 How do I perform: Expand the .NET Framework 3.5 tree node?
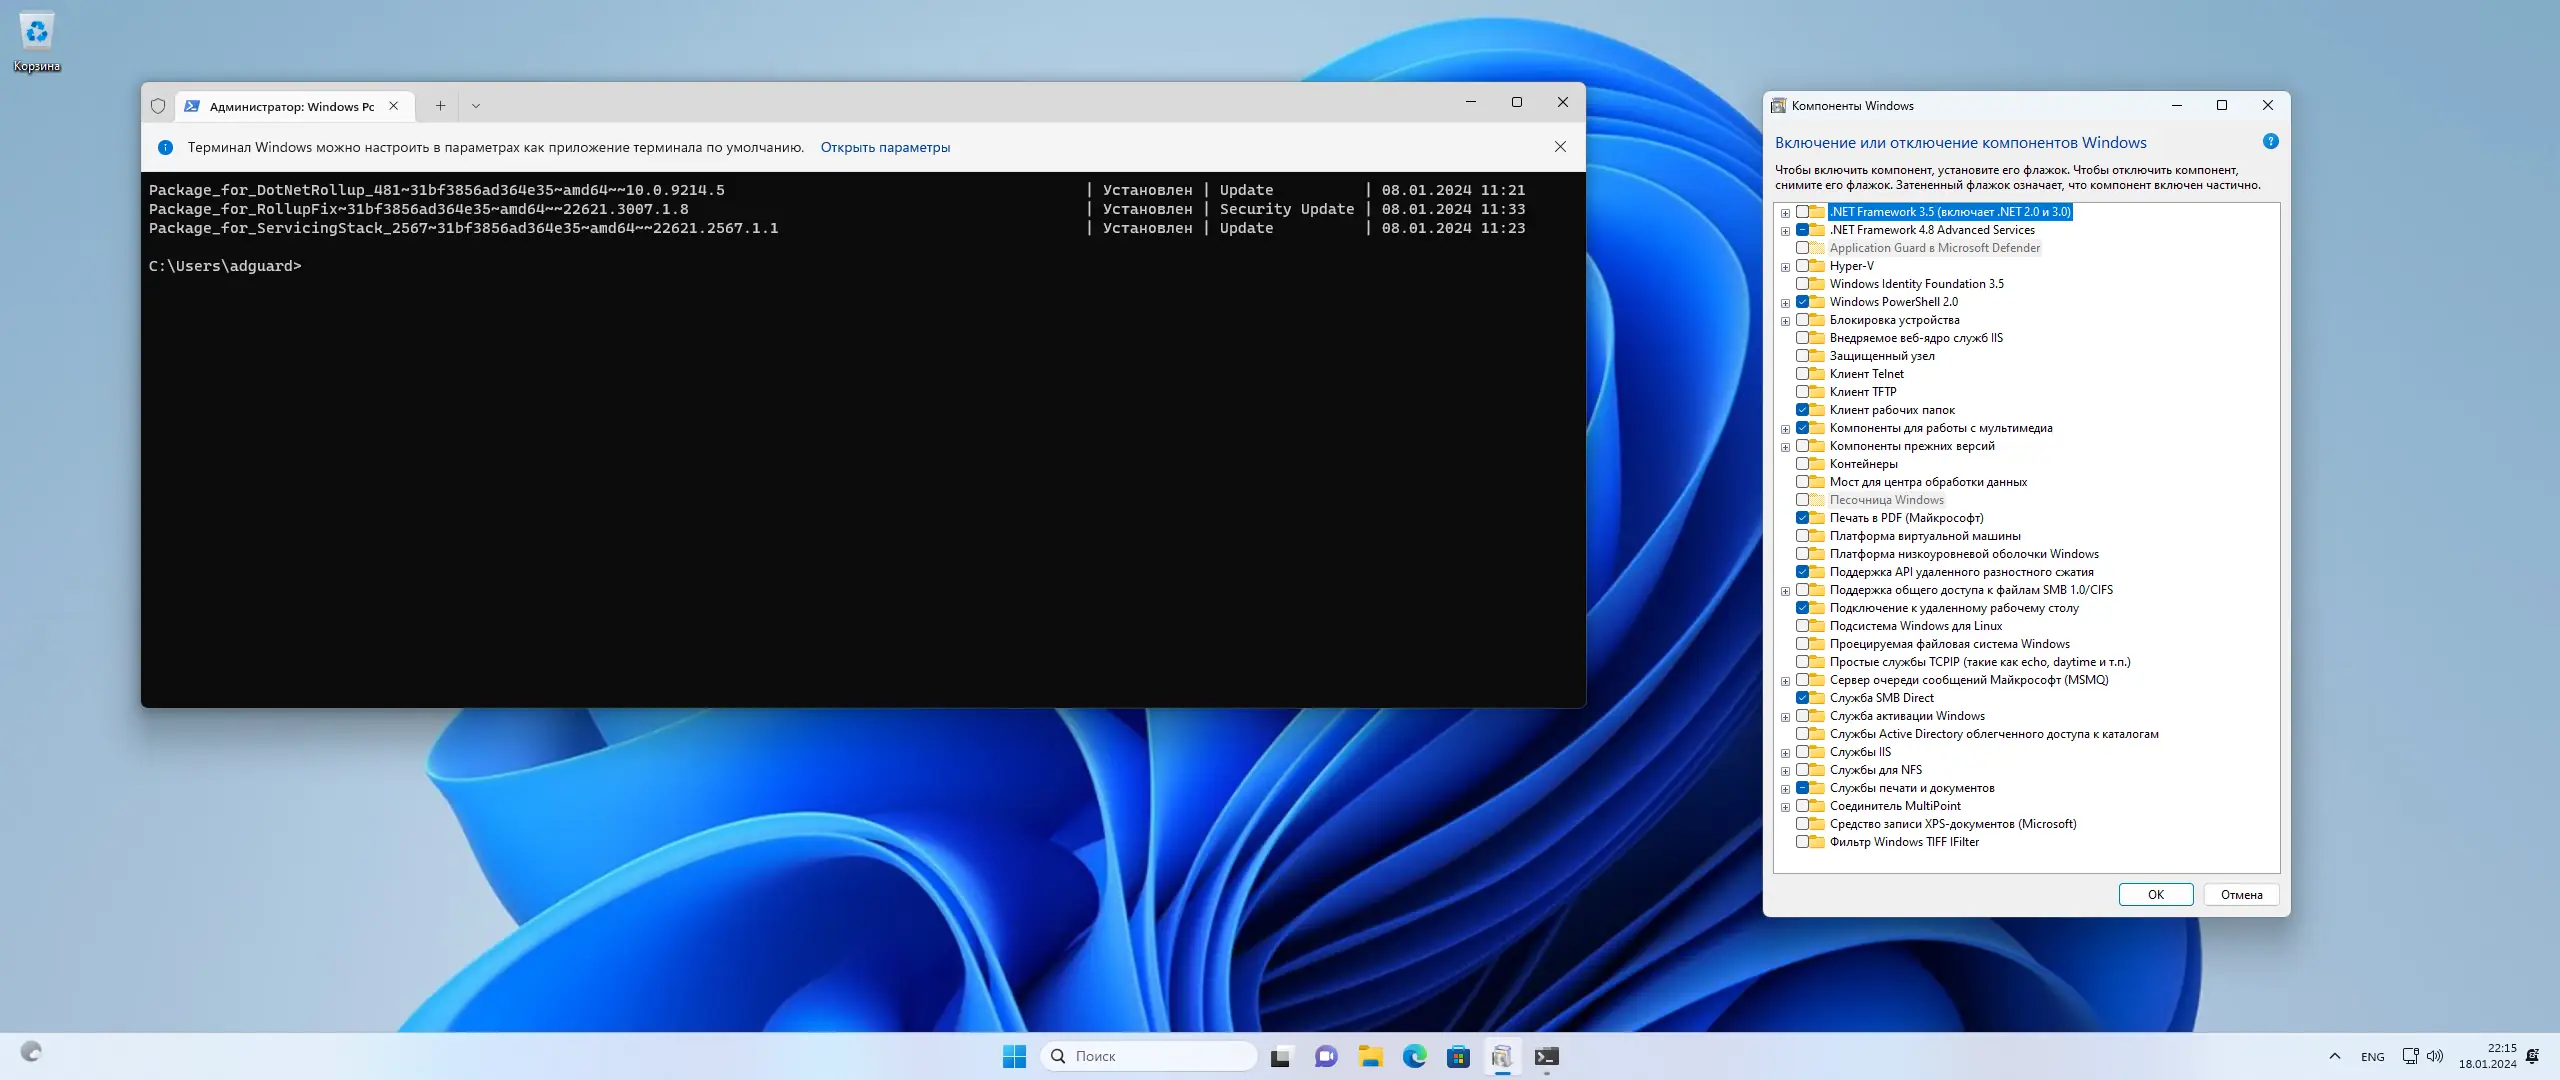click(1785, 212)
